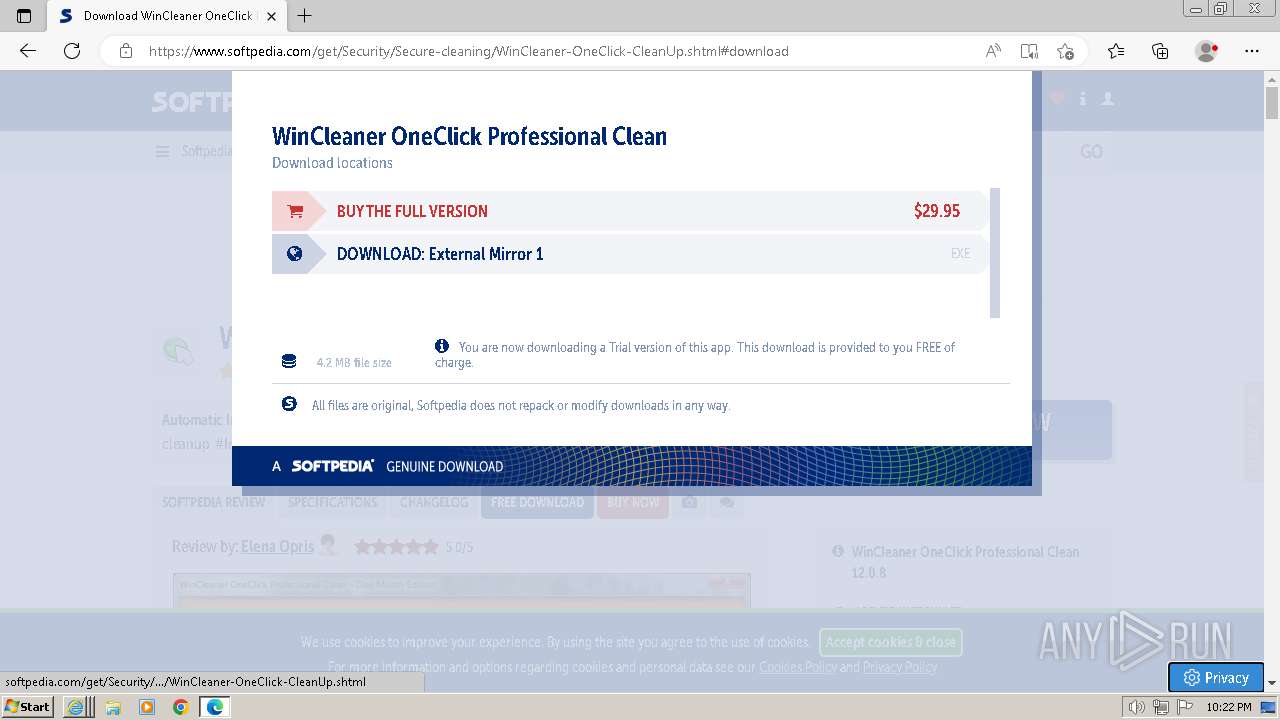Open Collections icon in Edge toolbar
The height and width of the screenshot is (720, 1280).
1160,51
